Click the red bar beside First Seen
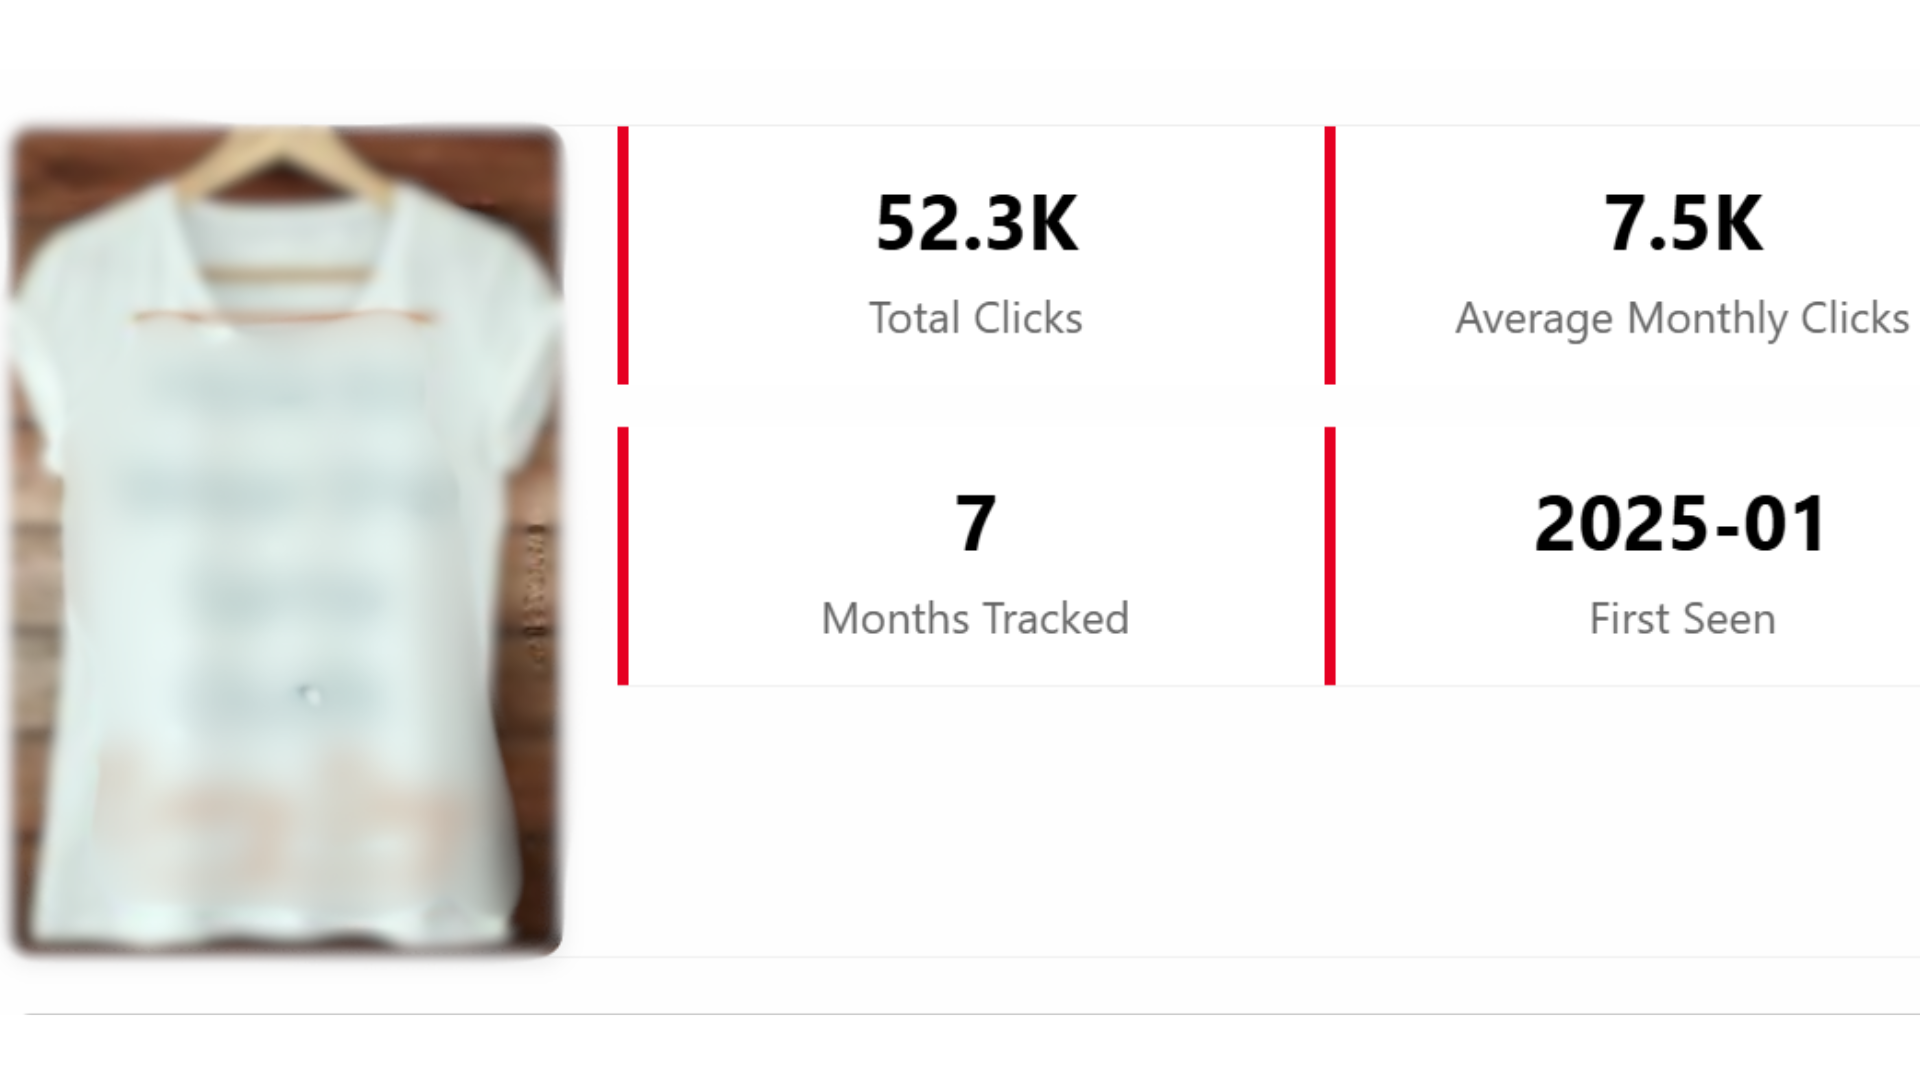Image resolution: width=1920 pixels, height=1080 pixels. (1330, 556)
